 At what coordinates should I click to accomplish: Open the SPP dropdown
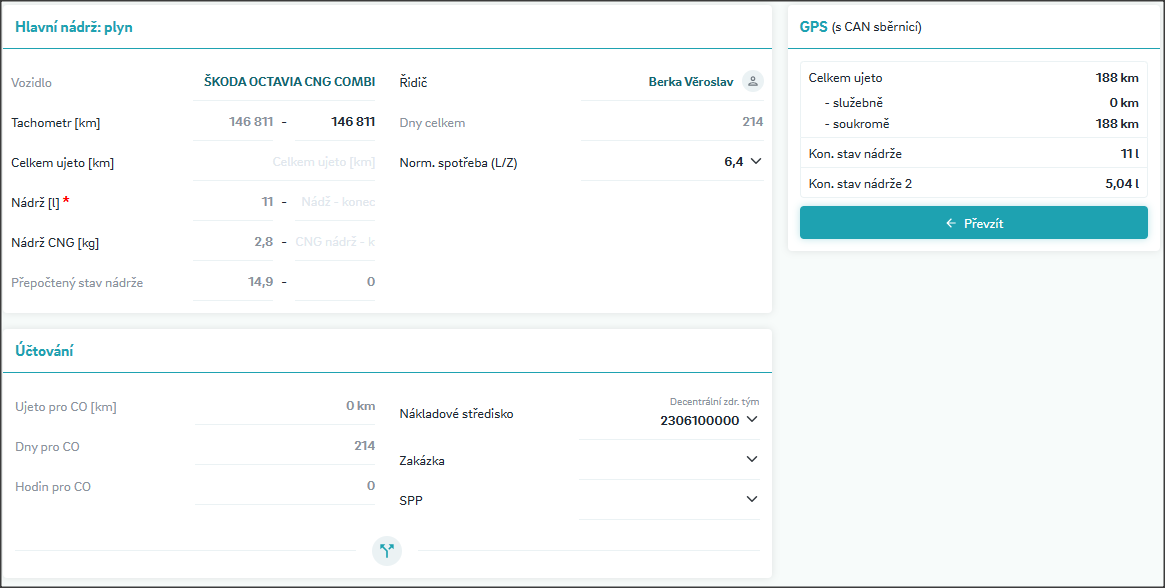(x=752, y=500)
